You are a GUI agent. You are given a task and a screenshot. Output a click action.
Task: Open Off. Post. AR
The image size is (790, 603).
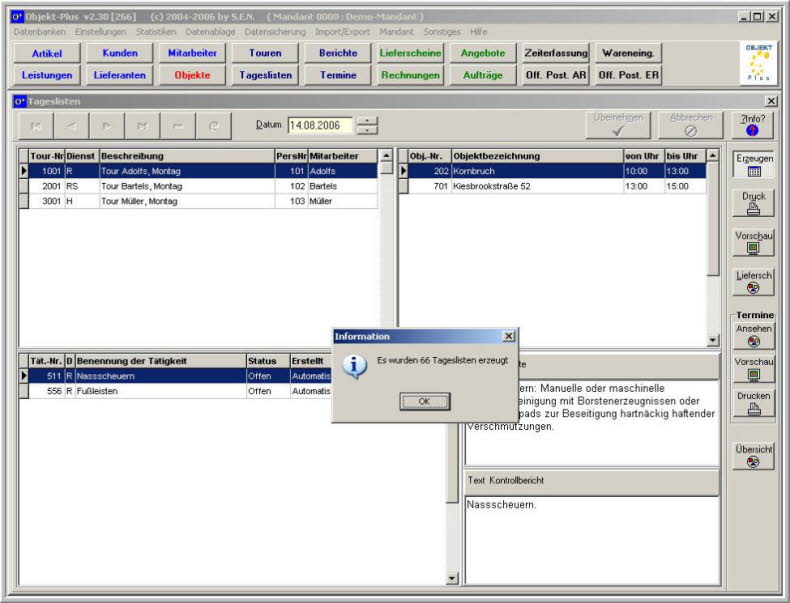click(x=556, y=75)
